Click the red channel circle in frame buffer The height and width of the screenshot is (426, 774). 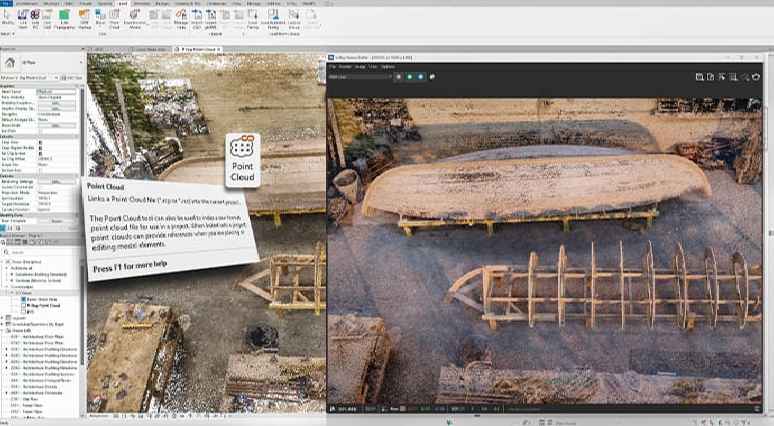tap(399, 76)
